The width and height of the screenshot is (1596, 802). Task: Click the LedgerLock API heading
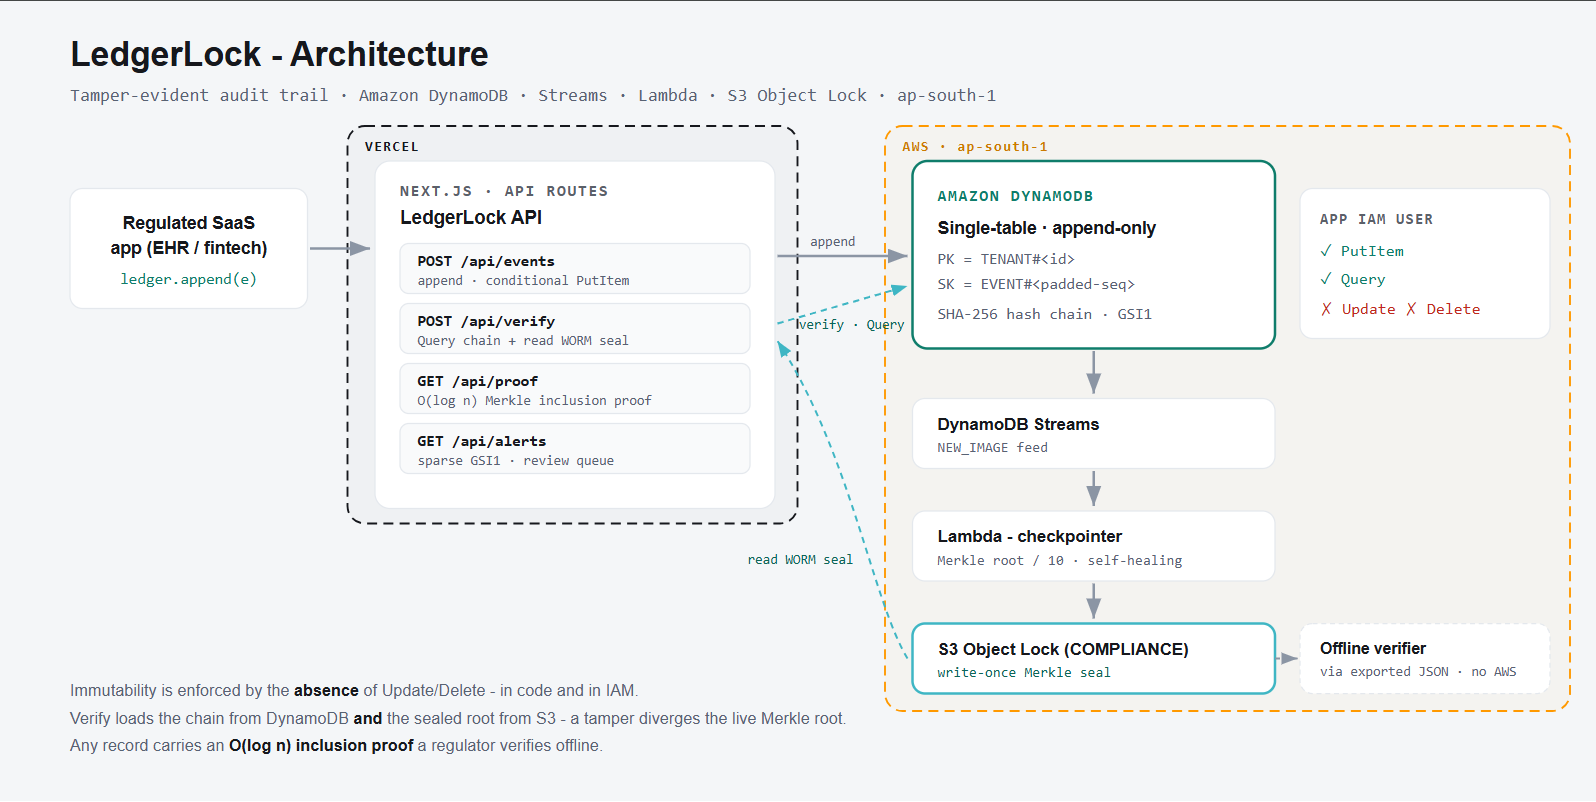click(x=471, y=217)
